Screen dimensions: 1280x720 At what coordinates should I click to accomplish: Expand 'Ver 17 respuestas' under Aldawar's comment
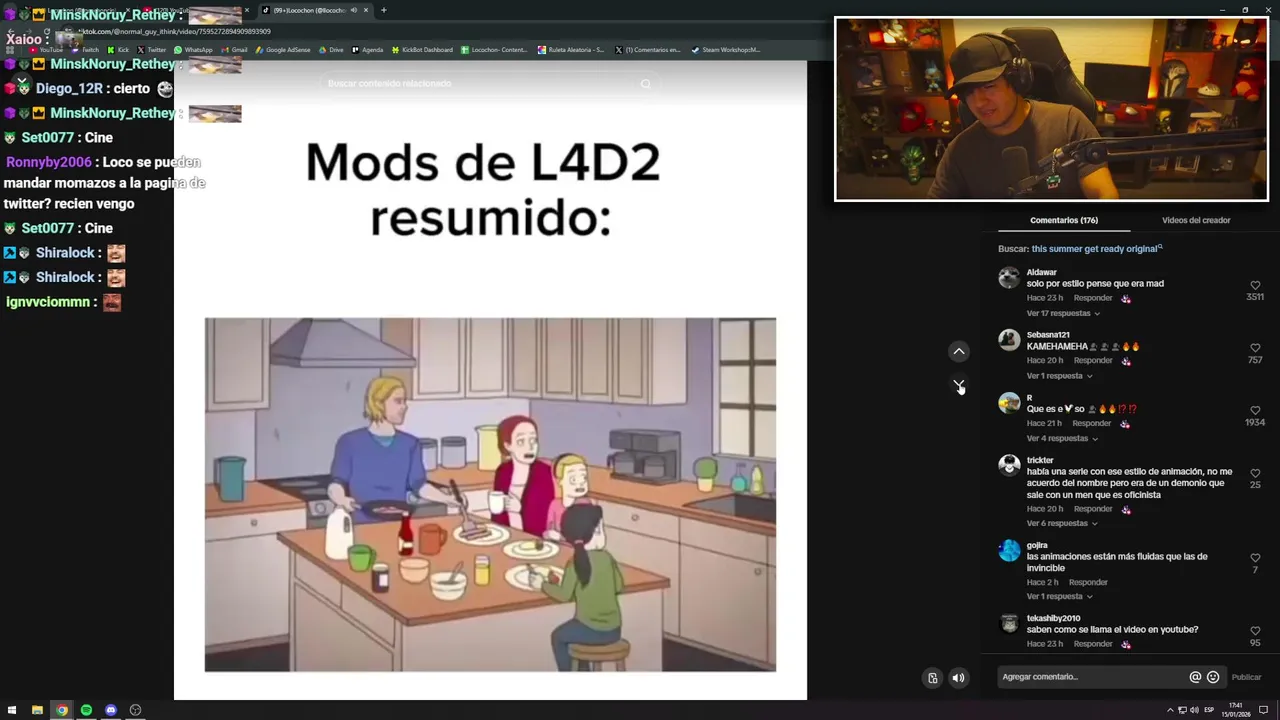(x=1063, y=313)
